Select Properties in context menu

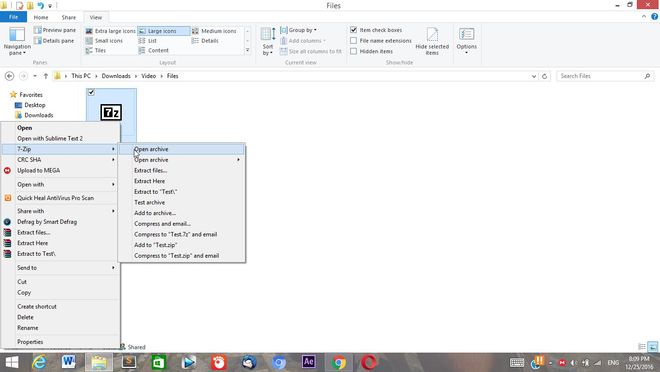[x=61, y=342]
